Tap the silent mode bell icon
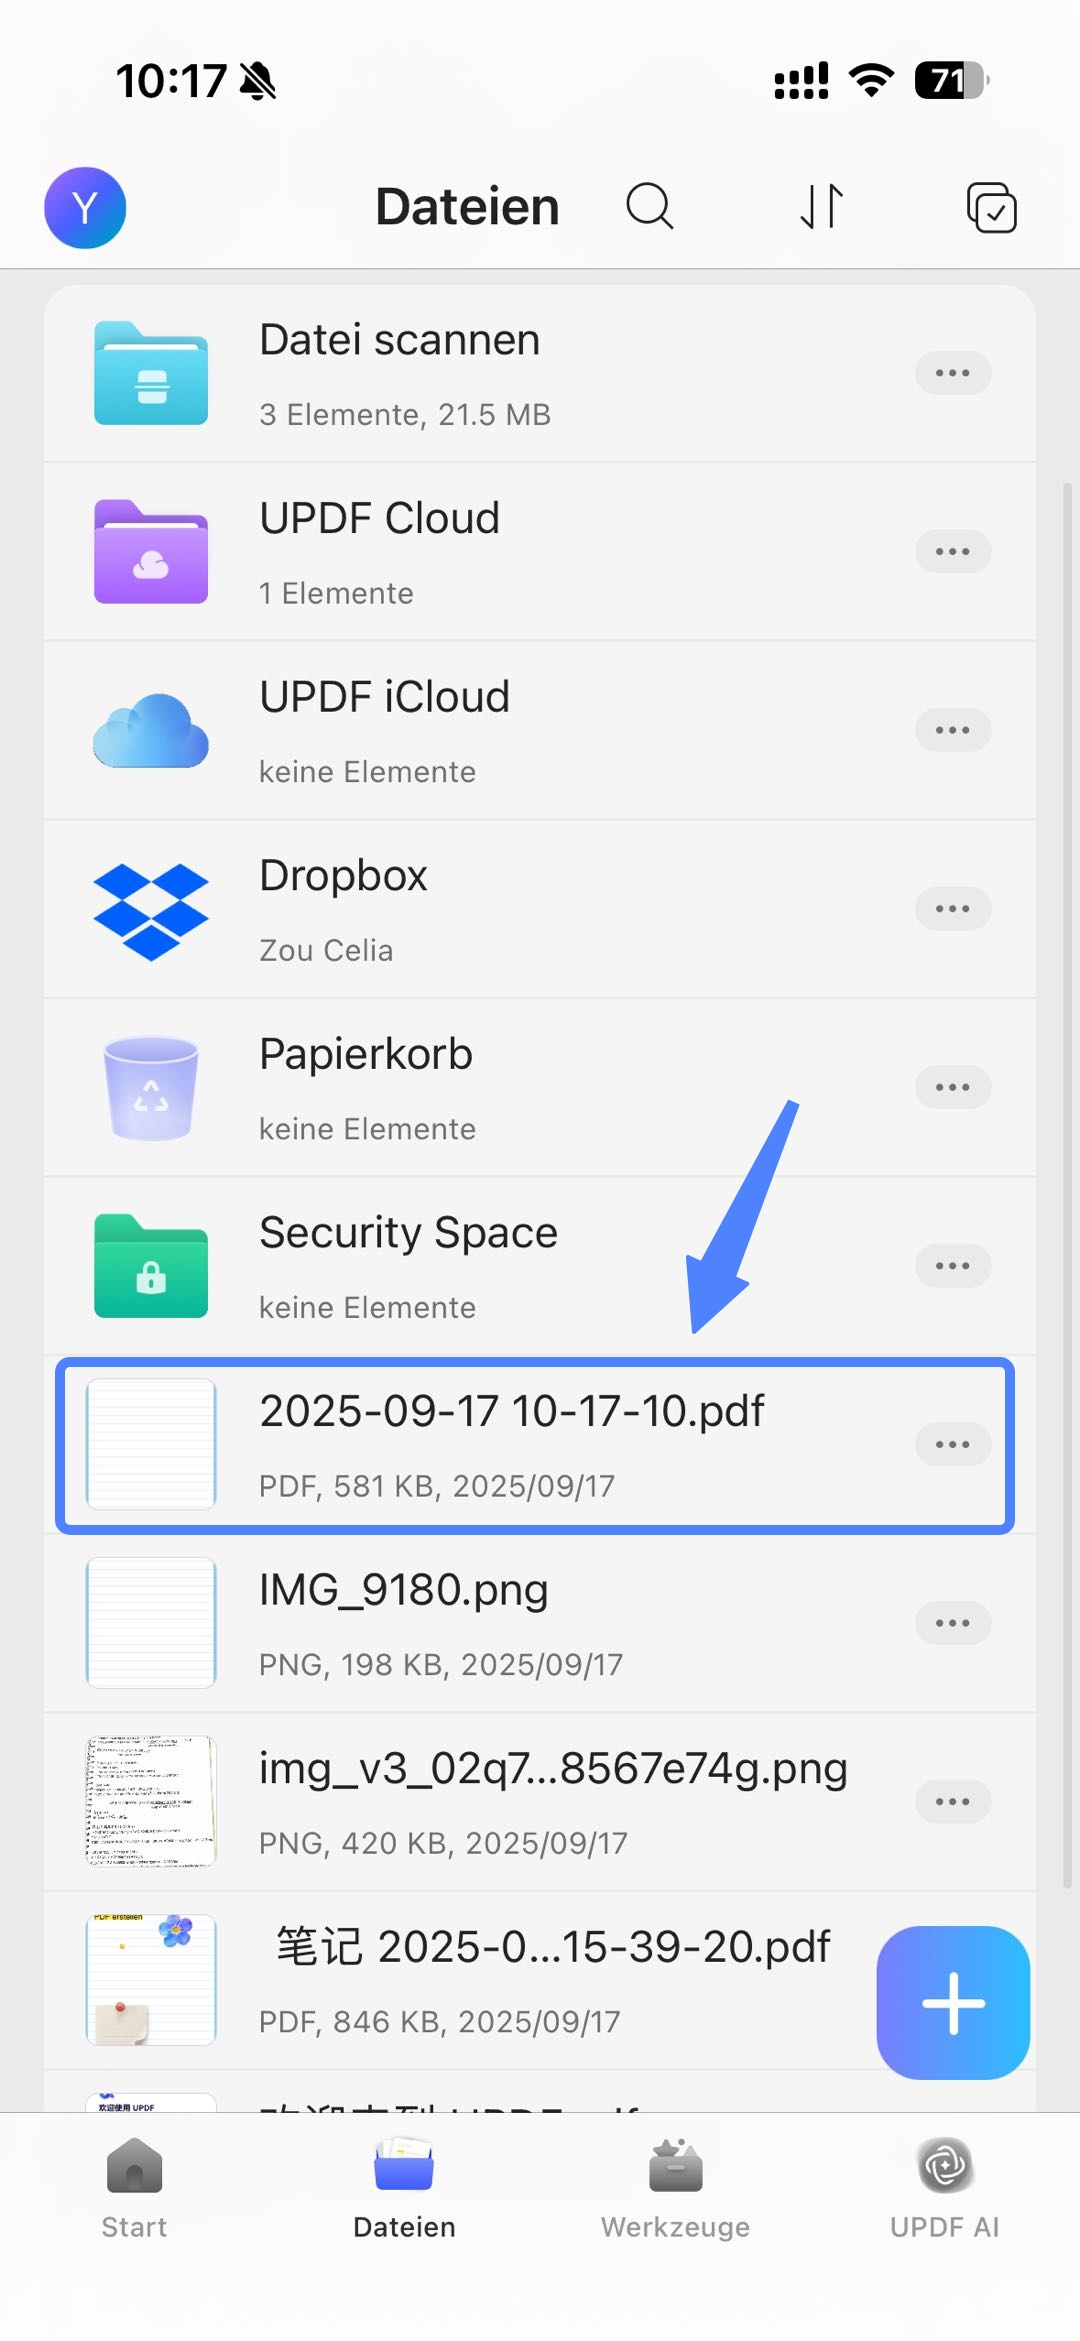1080x2341 pixels. (258, 81)
